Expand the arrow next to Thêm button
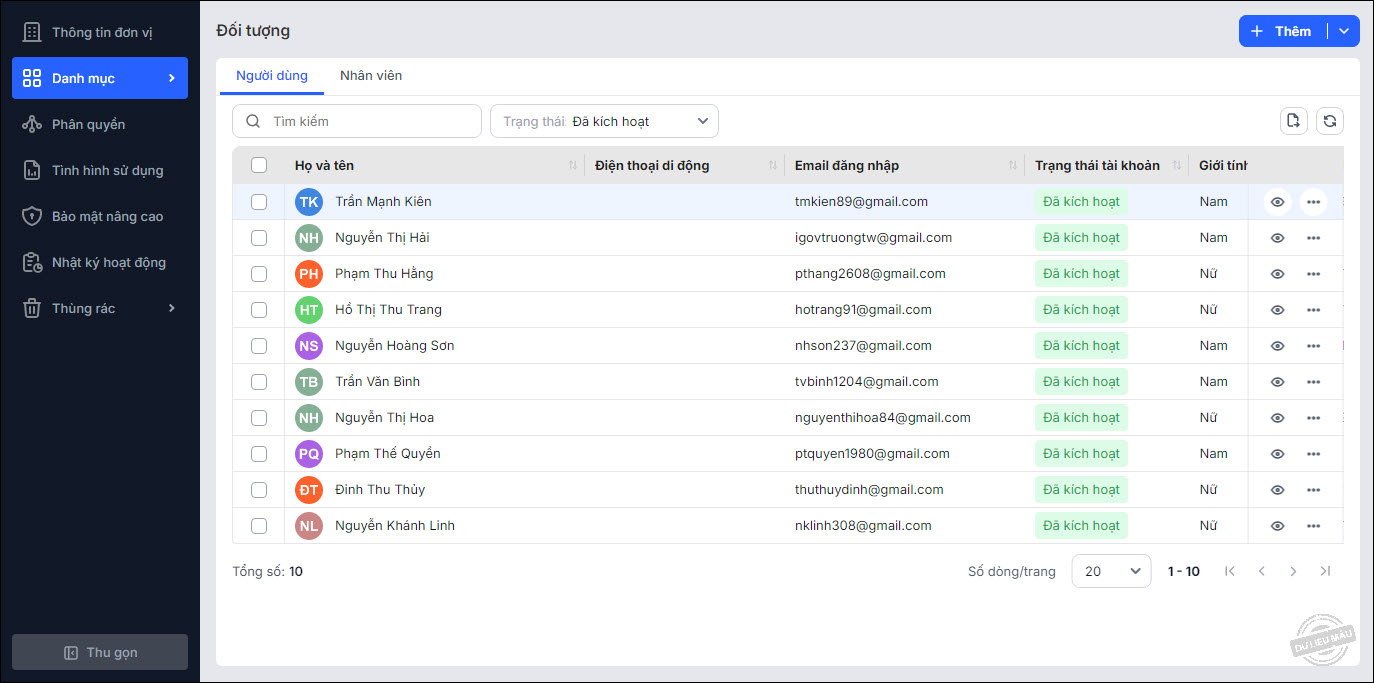Screen dimensions: 1374x683 tap(1344, 31)
